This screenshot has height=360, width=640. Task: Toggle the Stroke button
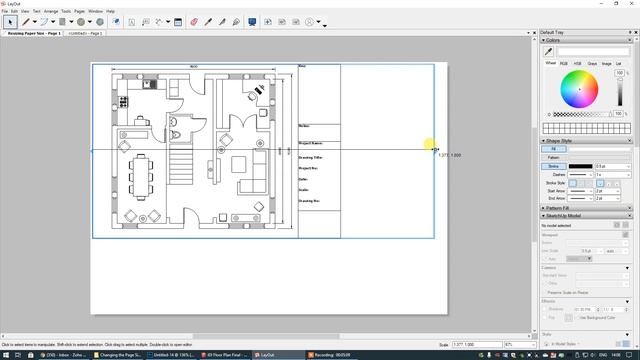553,167
